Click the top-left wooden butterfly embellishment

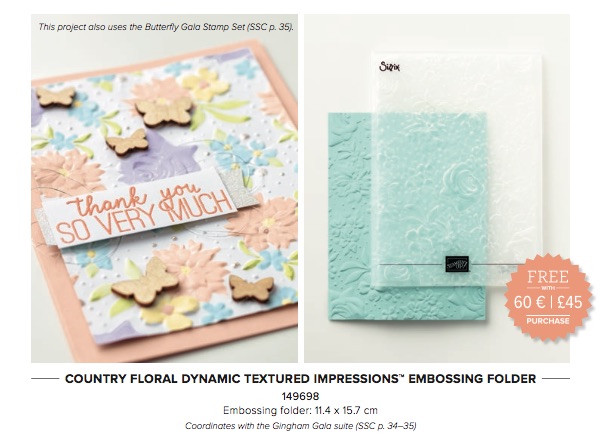tap(56, 97)
